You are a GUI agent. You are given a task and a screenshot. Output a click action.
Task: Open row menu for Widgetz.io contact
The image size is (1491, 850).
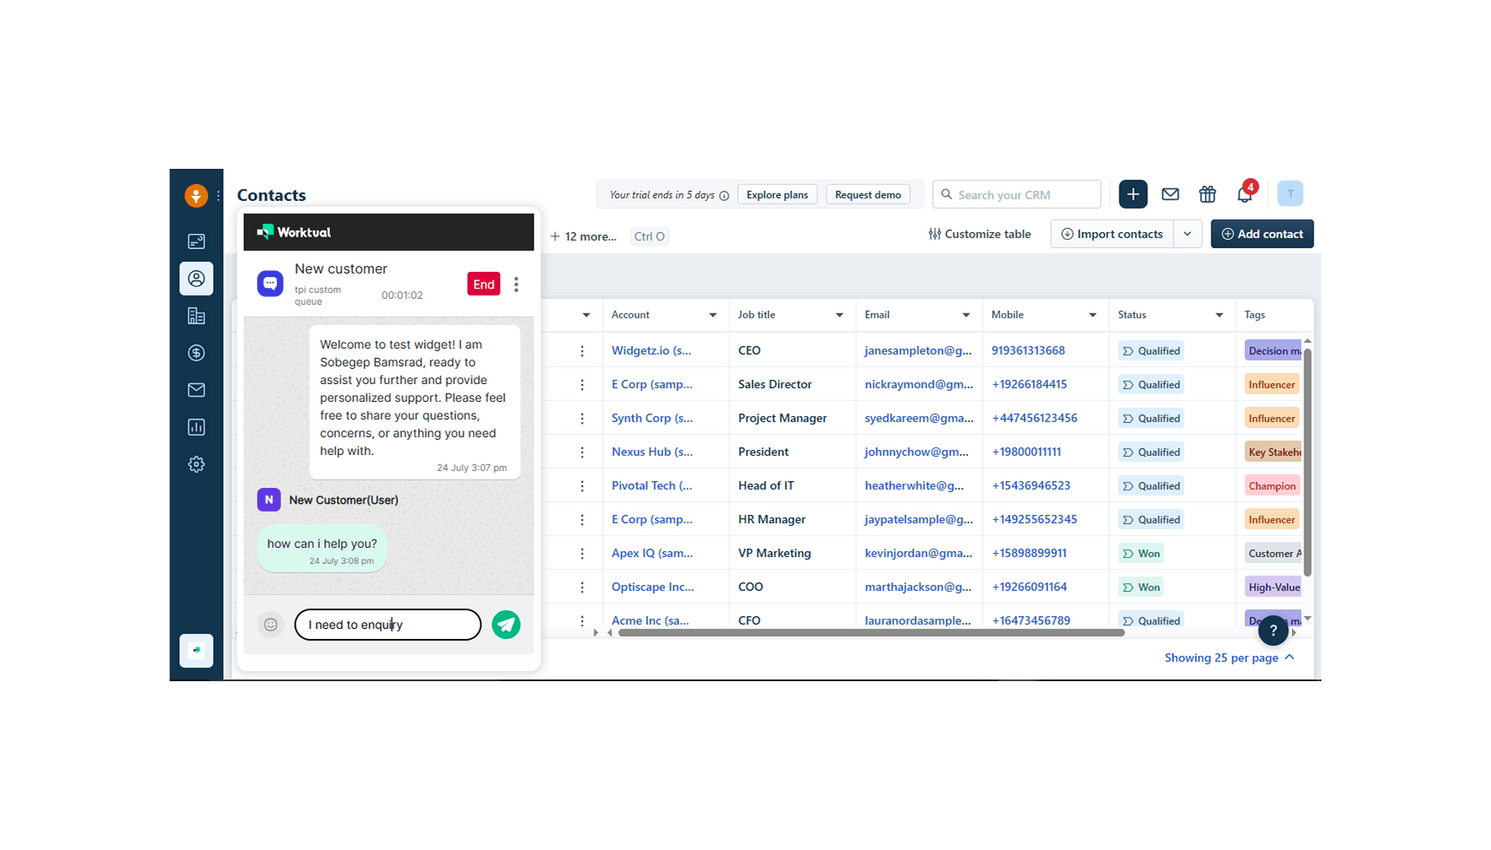pyautogui.click(x=582, y=351)
